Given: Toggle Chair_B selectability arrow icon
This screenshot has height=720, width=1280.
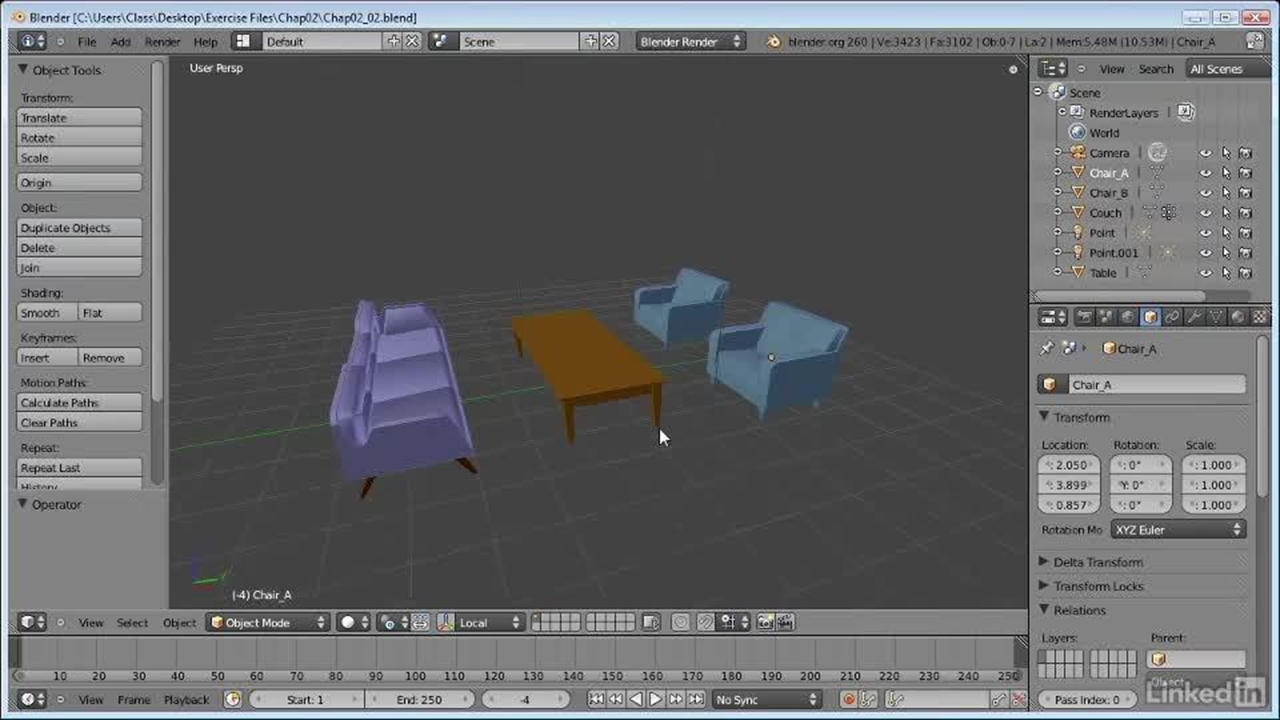Looking at the screenshot, I should tap(1226, 193).
